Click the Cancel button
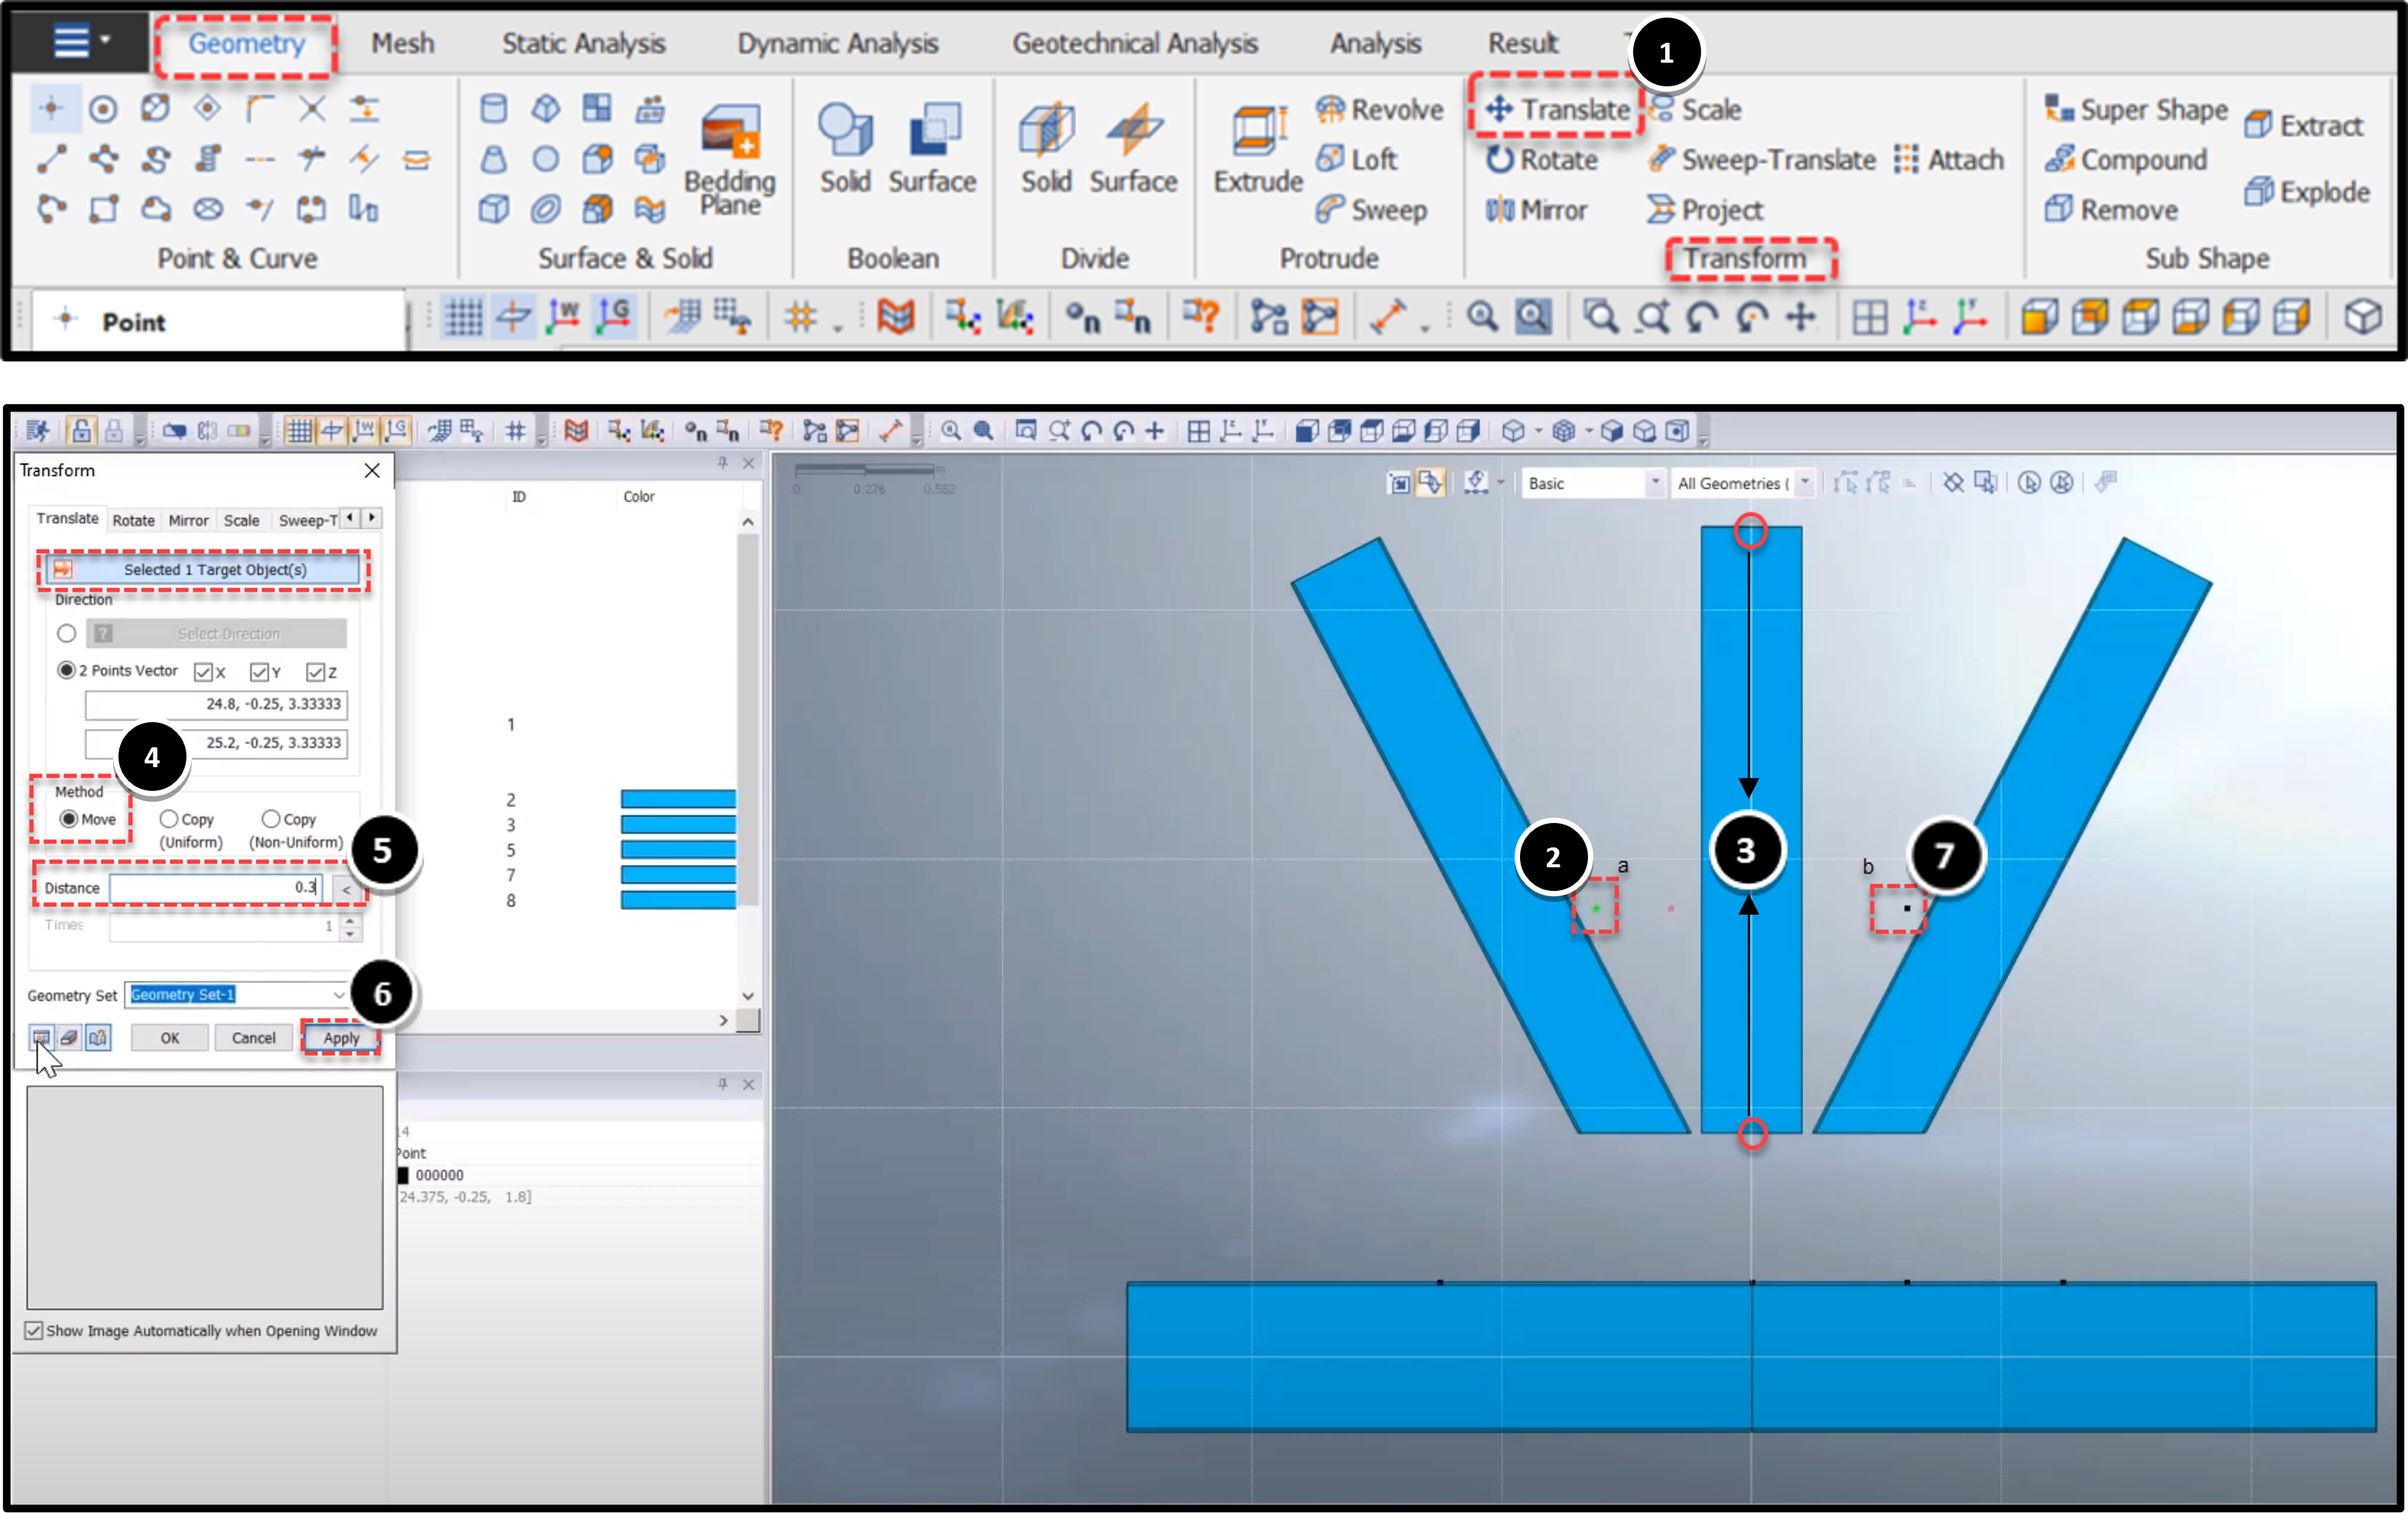 pos(253,1037)
